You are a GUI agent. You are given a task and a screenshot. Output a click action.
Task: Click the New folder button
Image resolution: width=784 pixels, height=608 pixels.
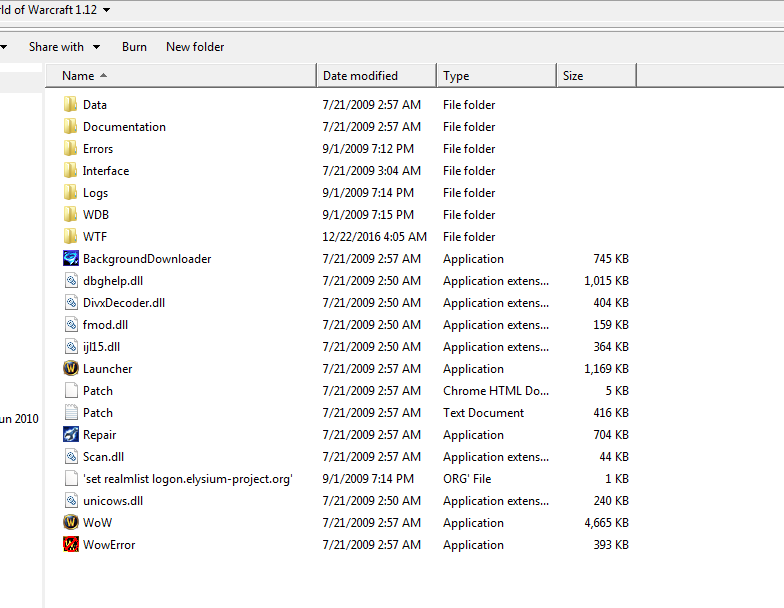[195, 47]
